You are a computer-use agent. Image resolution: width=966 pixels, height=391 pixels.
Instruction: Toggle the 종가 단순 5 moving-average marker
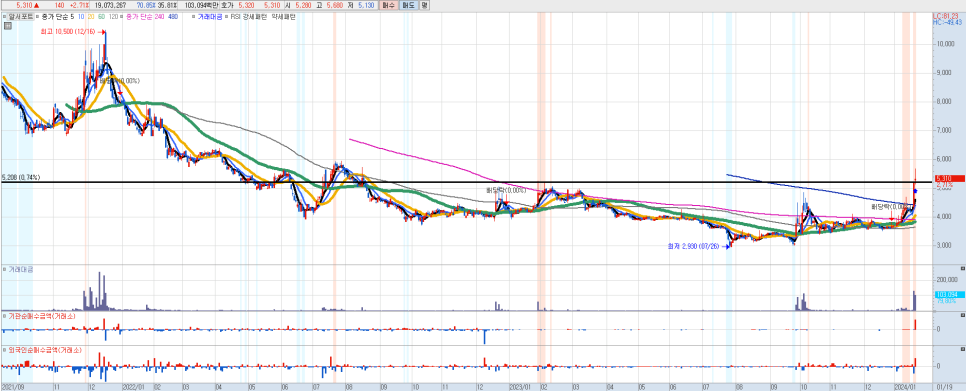point(38,17)
